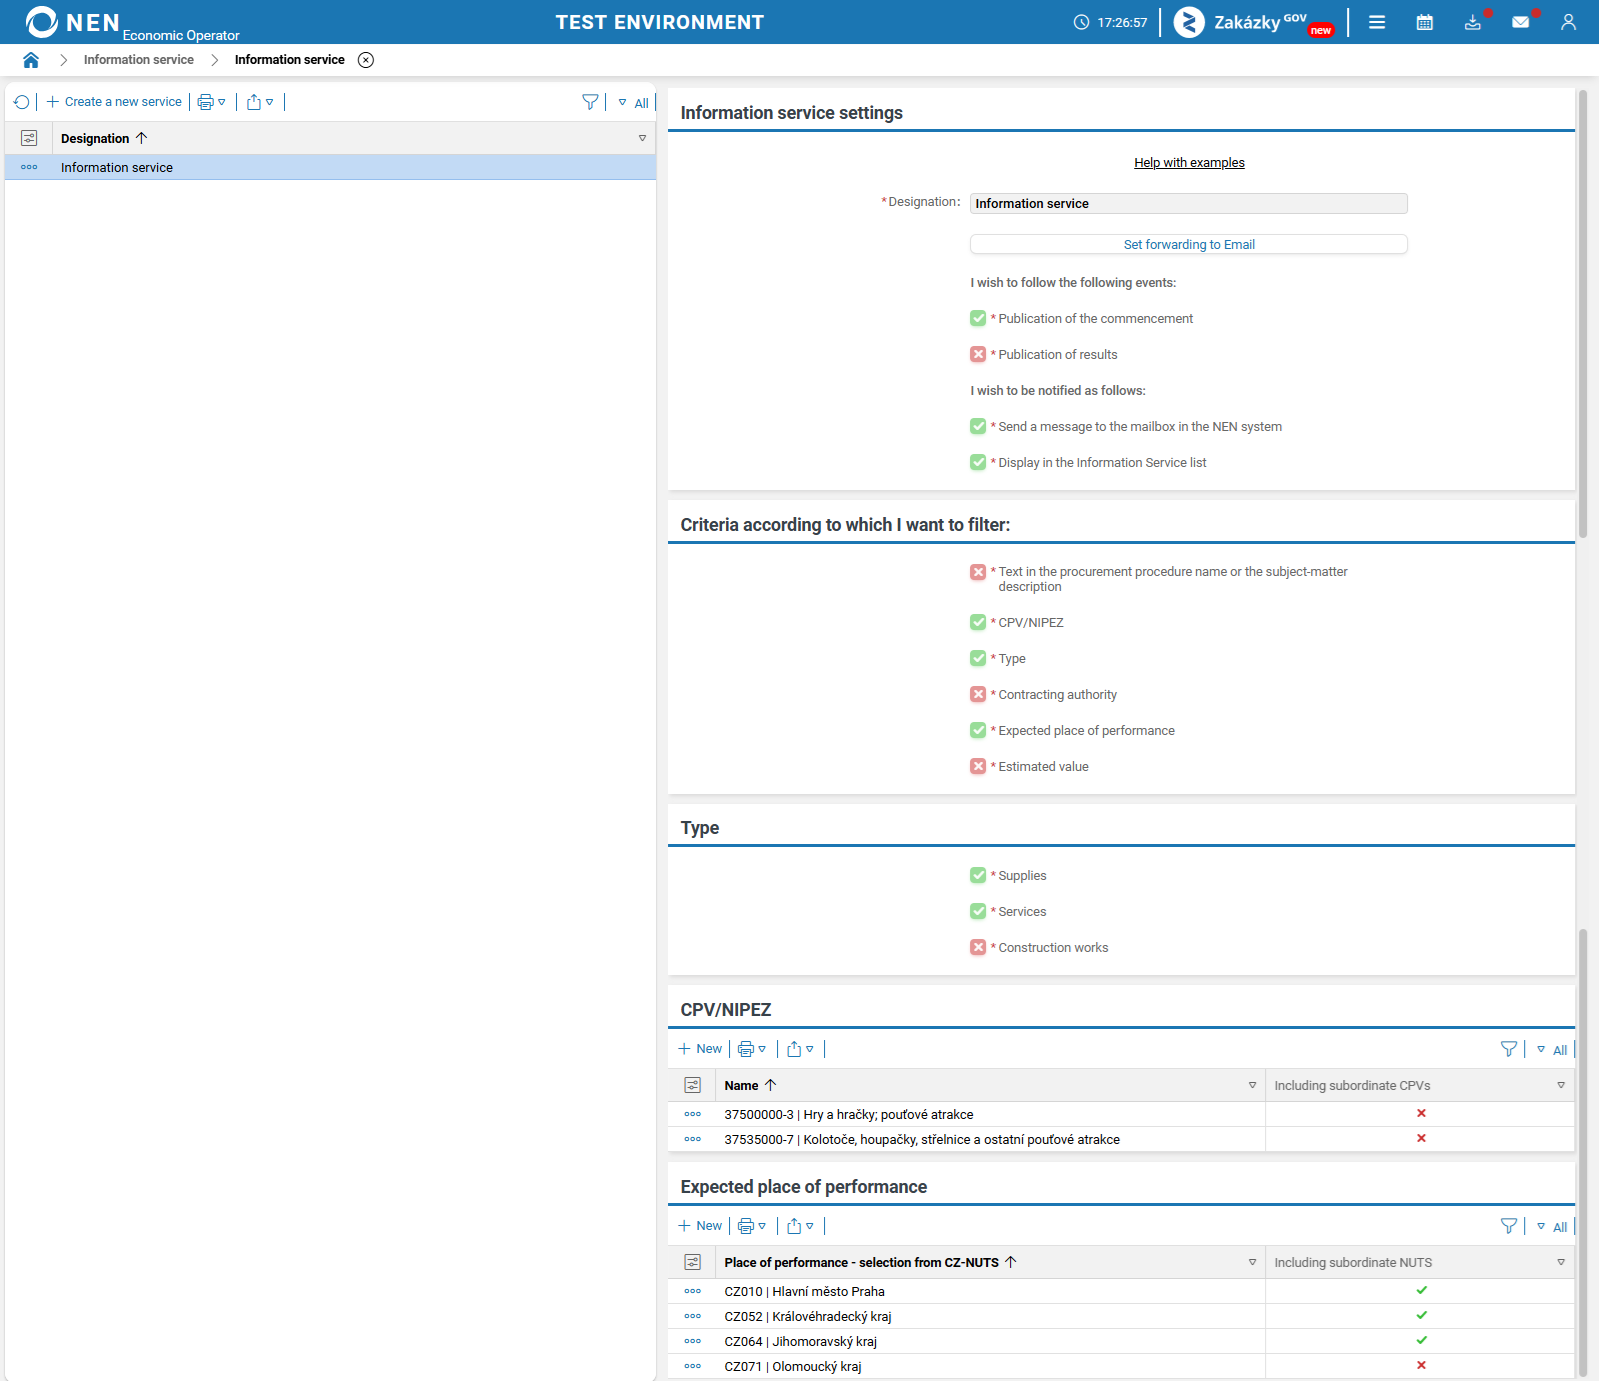Expand All dropdown in CPV/NIPEZ table
This screenshot has width=1599, height=1381.
pos(1552,1050)
